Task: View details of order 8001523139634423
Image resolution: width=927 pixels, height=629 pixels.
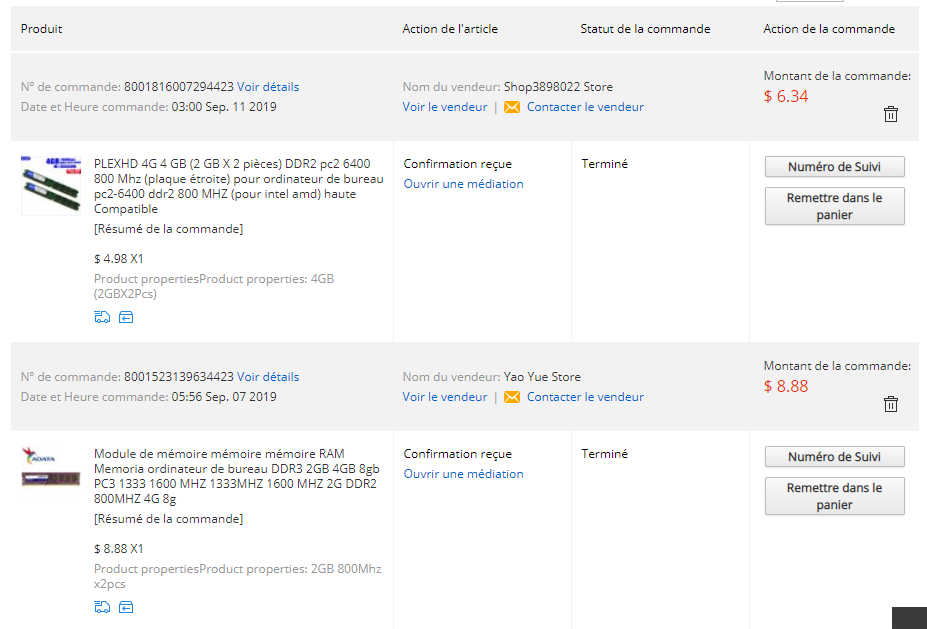Action: pyautogui.click(x=268, y=377)
